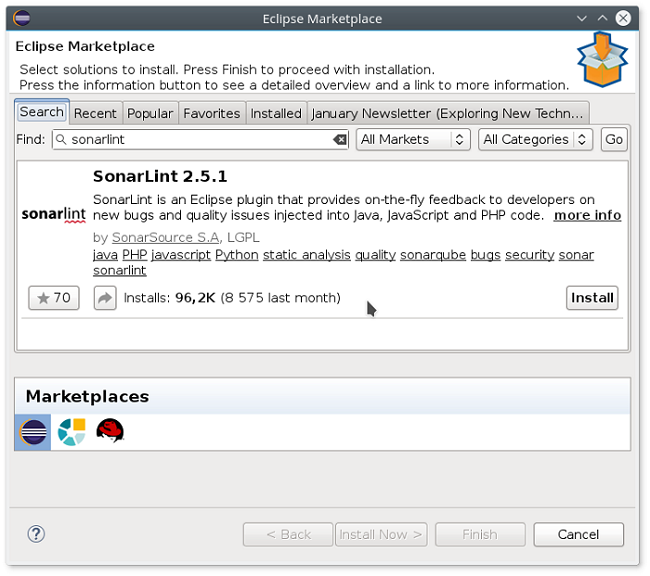This screenshot has height=576, width=650.
Task: Select the Obeo marketplace icon
Action: (72, 432)
